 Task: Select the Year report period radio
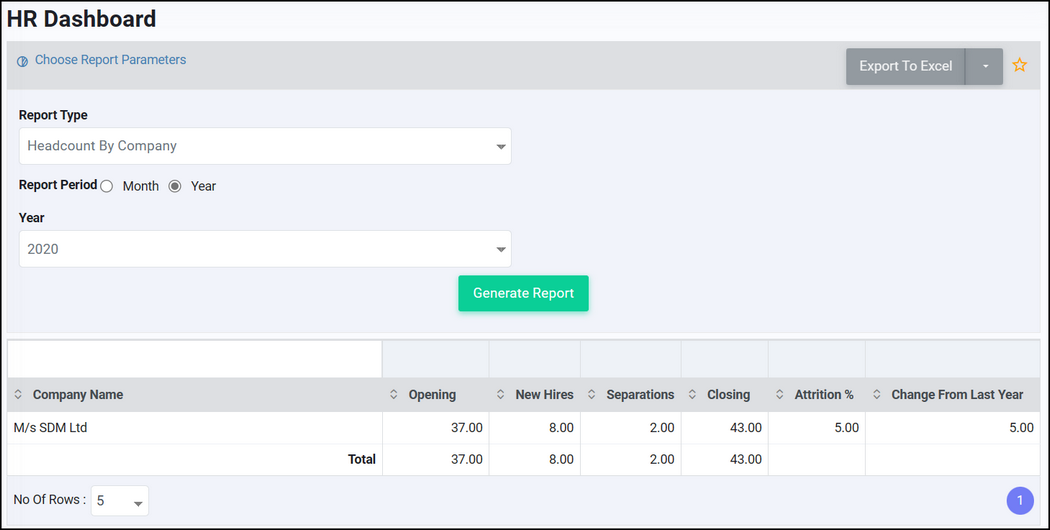tap(175, 186)
